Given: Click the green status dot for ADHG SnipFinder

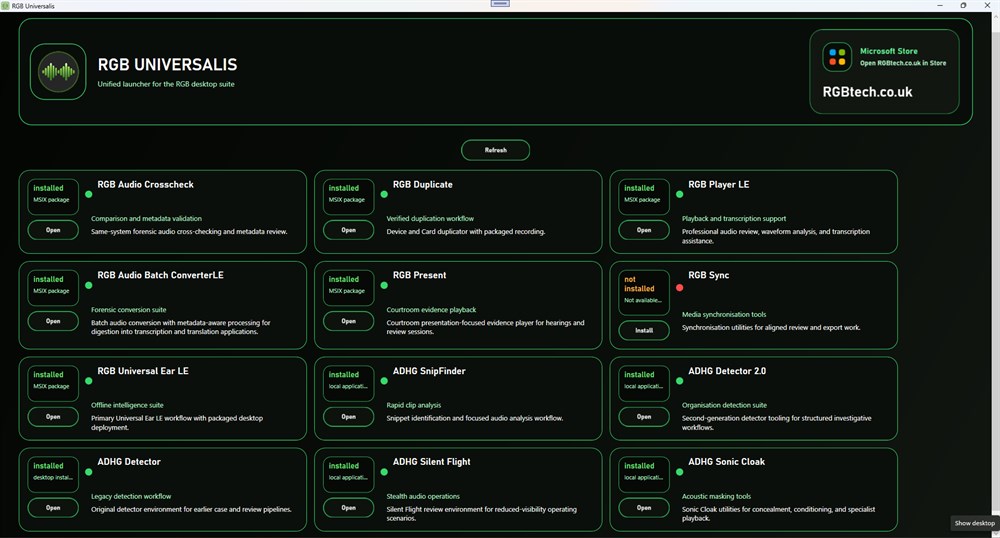Looking at the screenshot, I should 384,381.
